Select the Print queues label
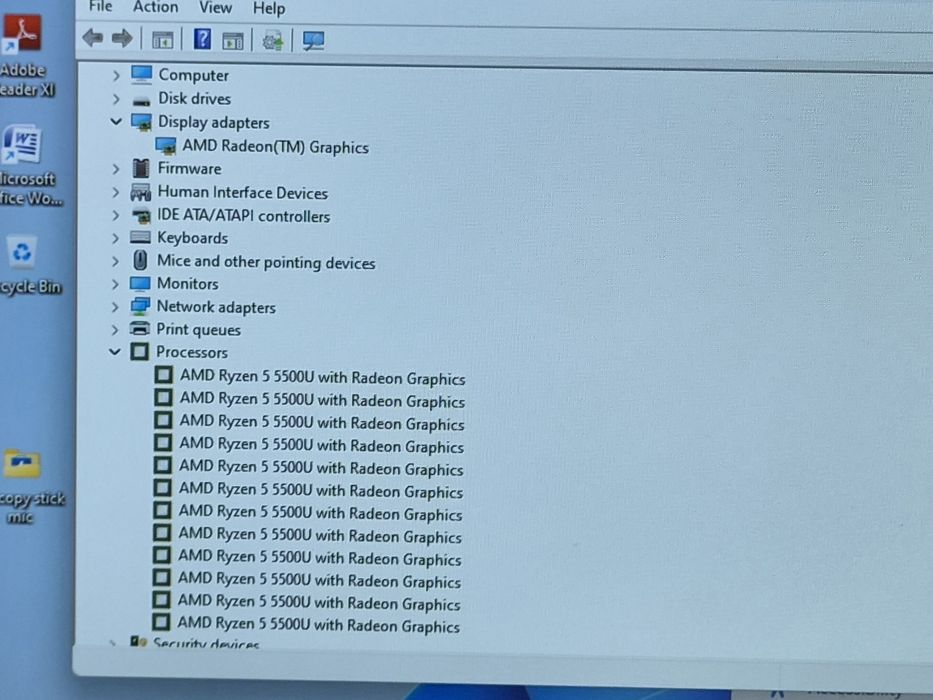The image size is (933, 700). (x=199, y=330)
